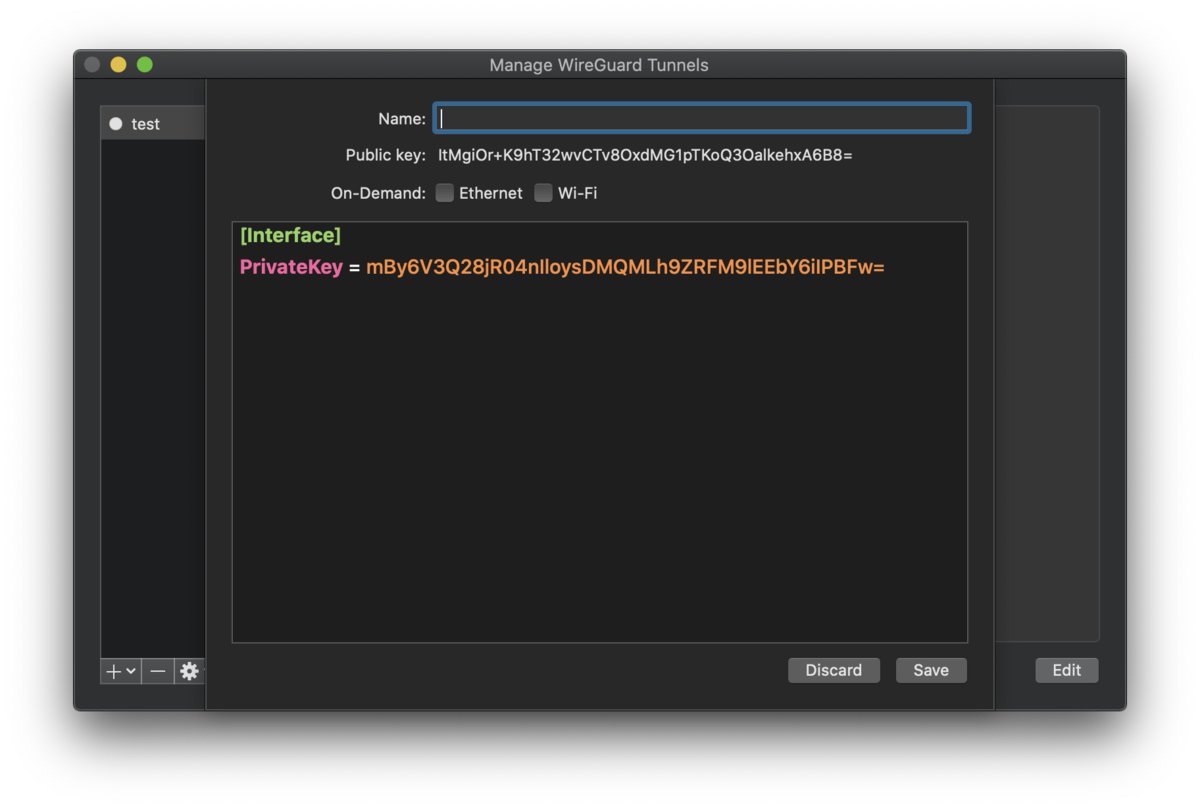Image resolution: width=1200 pixels, height=808 pixels.
Task: Click the Edit button
Action: coord(1067,670)
